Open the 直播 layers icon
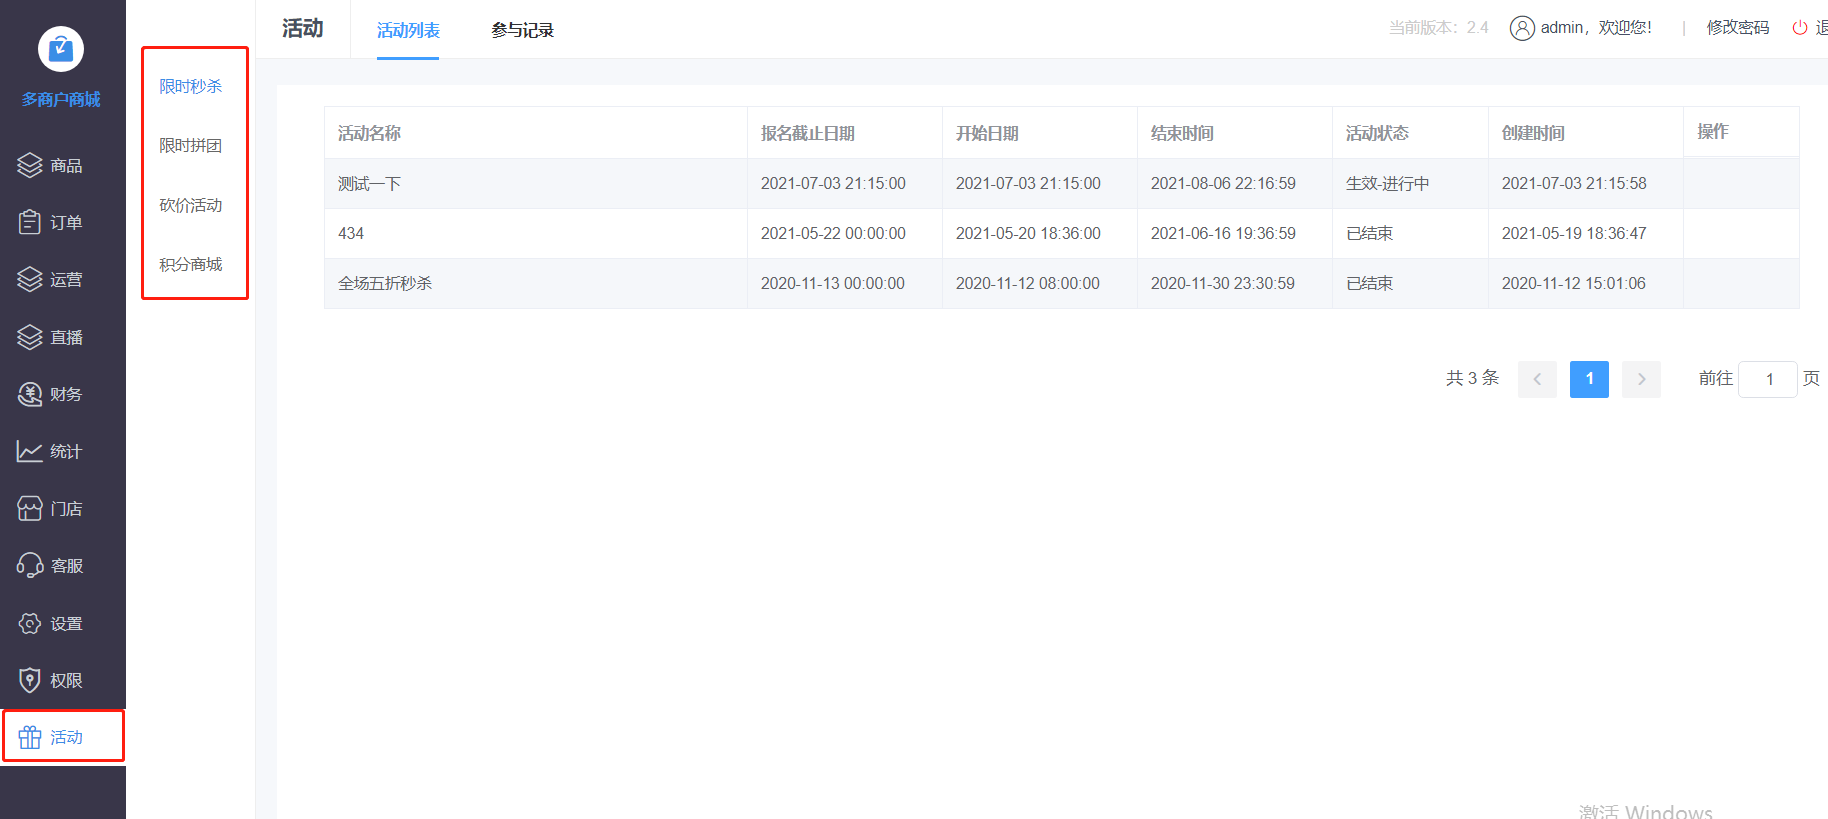This screenshot has height=819, width=1828. coord(30,337)
